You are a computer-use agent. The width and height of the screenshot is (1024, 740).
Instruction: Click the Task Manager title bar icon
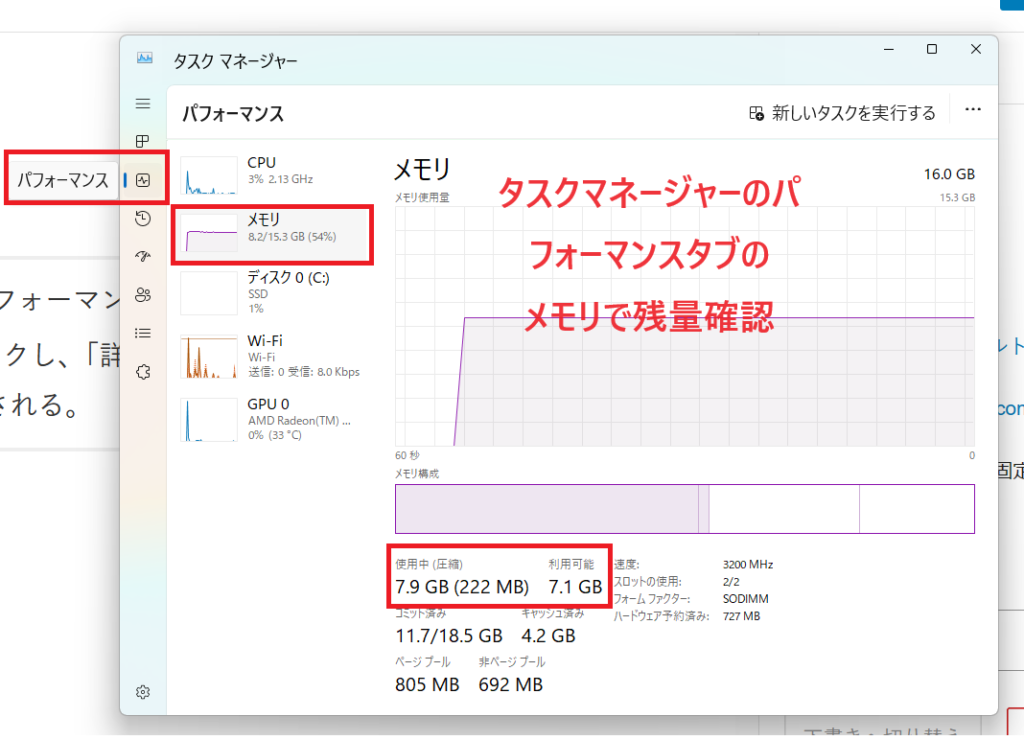click(145, 60)
